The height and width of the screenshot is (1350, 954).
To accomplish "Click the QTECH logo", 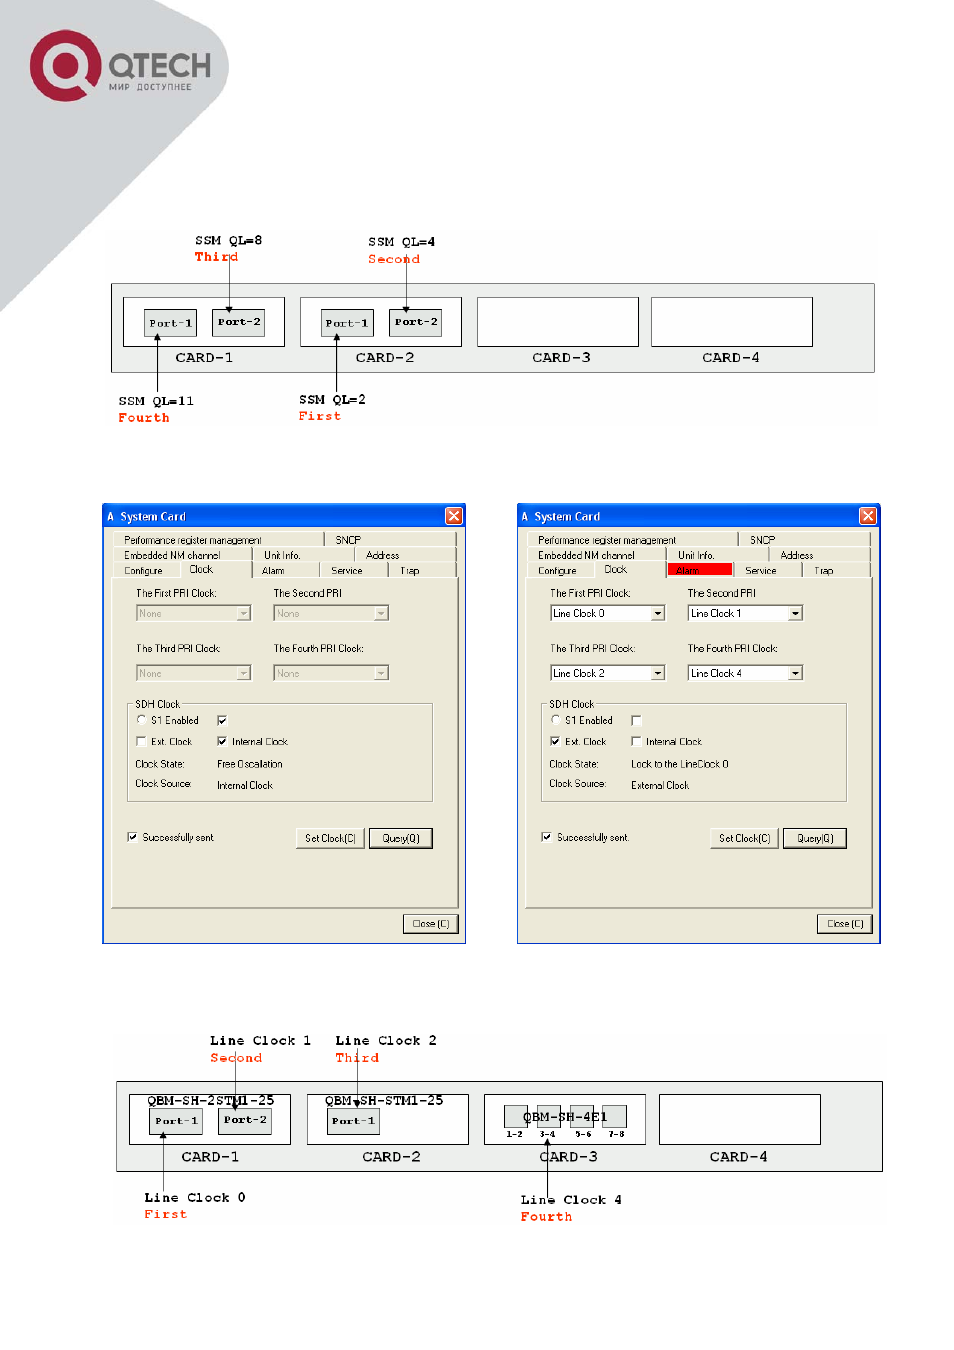I will [121, 66].
